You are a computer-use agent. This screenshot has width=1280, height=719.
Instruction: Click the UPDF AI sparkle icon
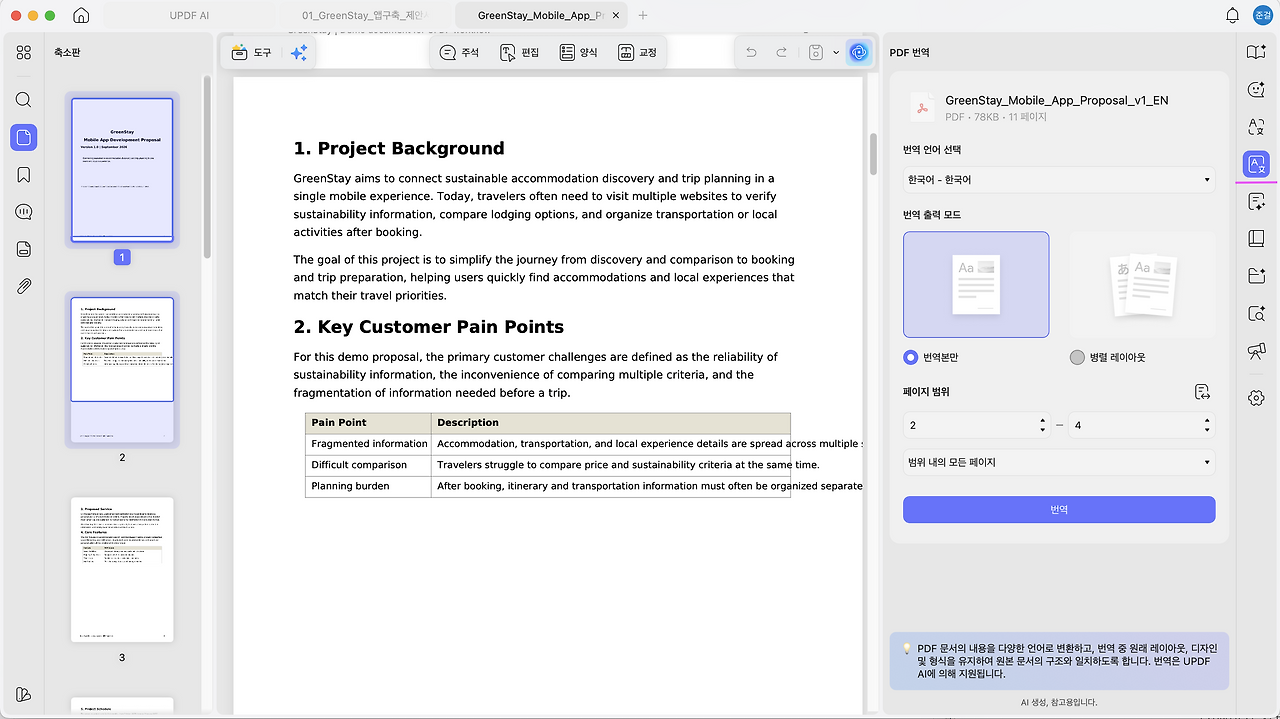(x=298, y=53)
